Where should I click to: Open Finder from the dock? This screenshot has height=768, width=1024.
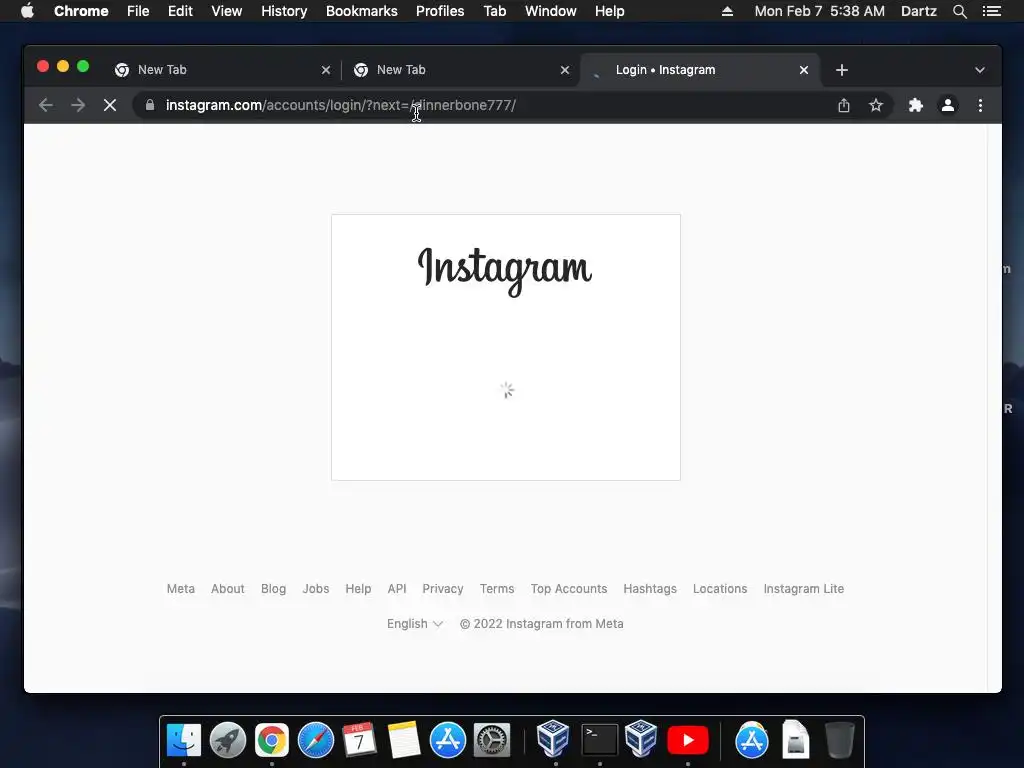(x=184, y=740)
